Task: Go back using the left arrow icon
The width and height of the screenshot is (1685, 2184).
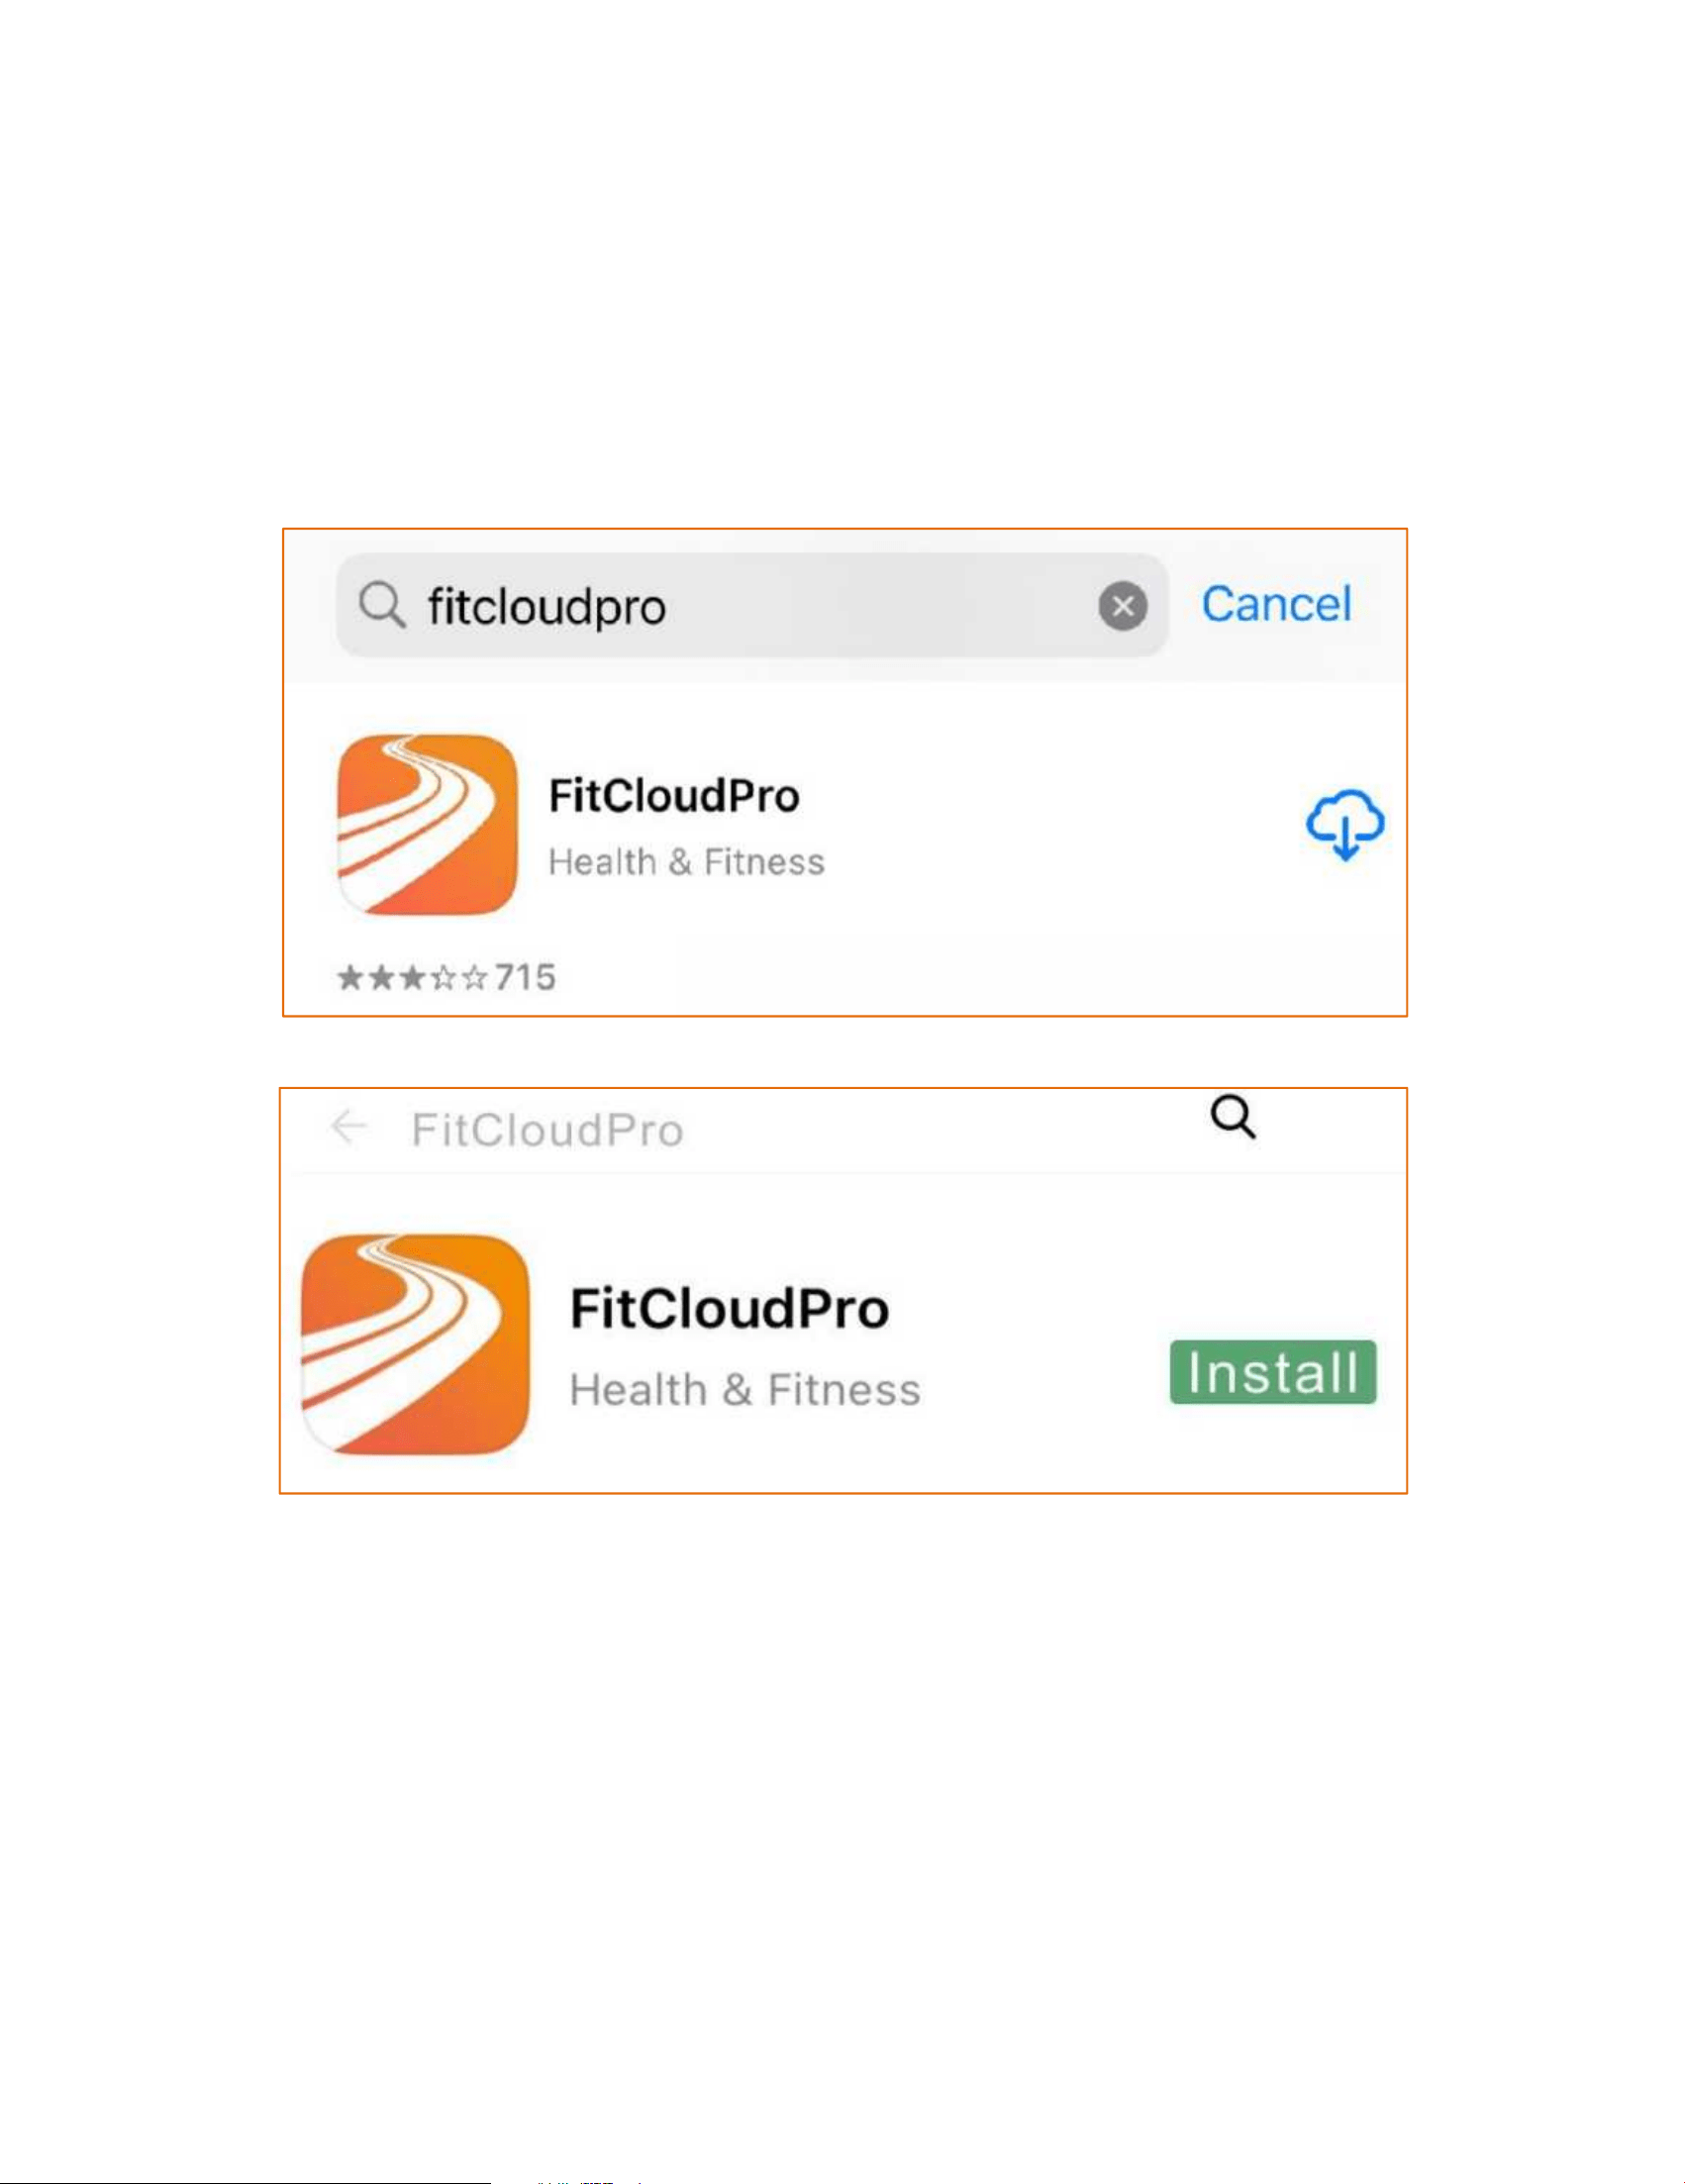Action: pyautogui.click(x=348, y=1127)
